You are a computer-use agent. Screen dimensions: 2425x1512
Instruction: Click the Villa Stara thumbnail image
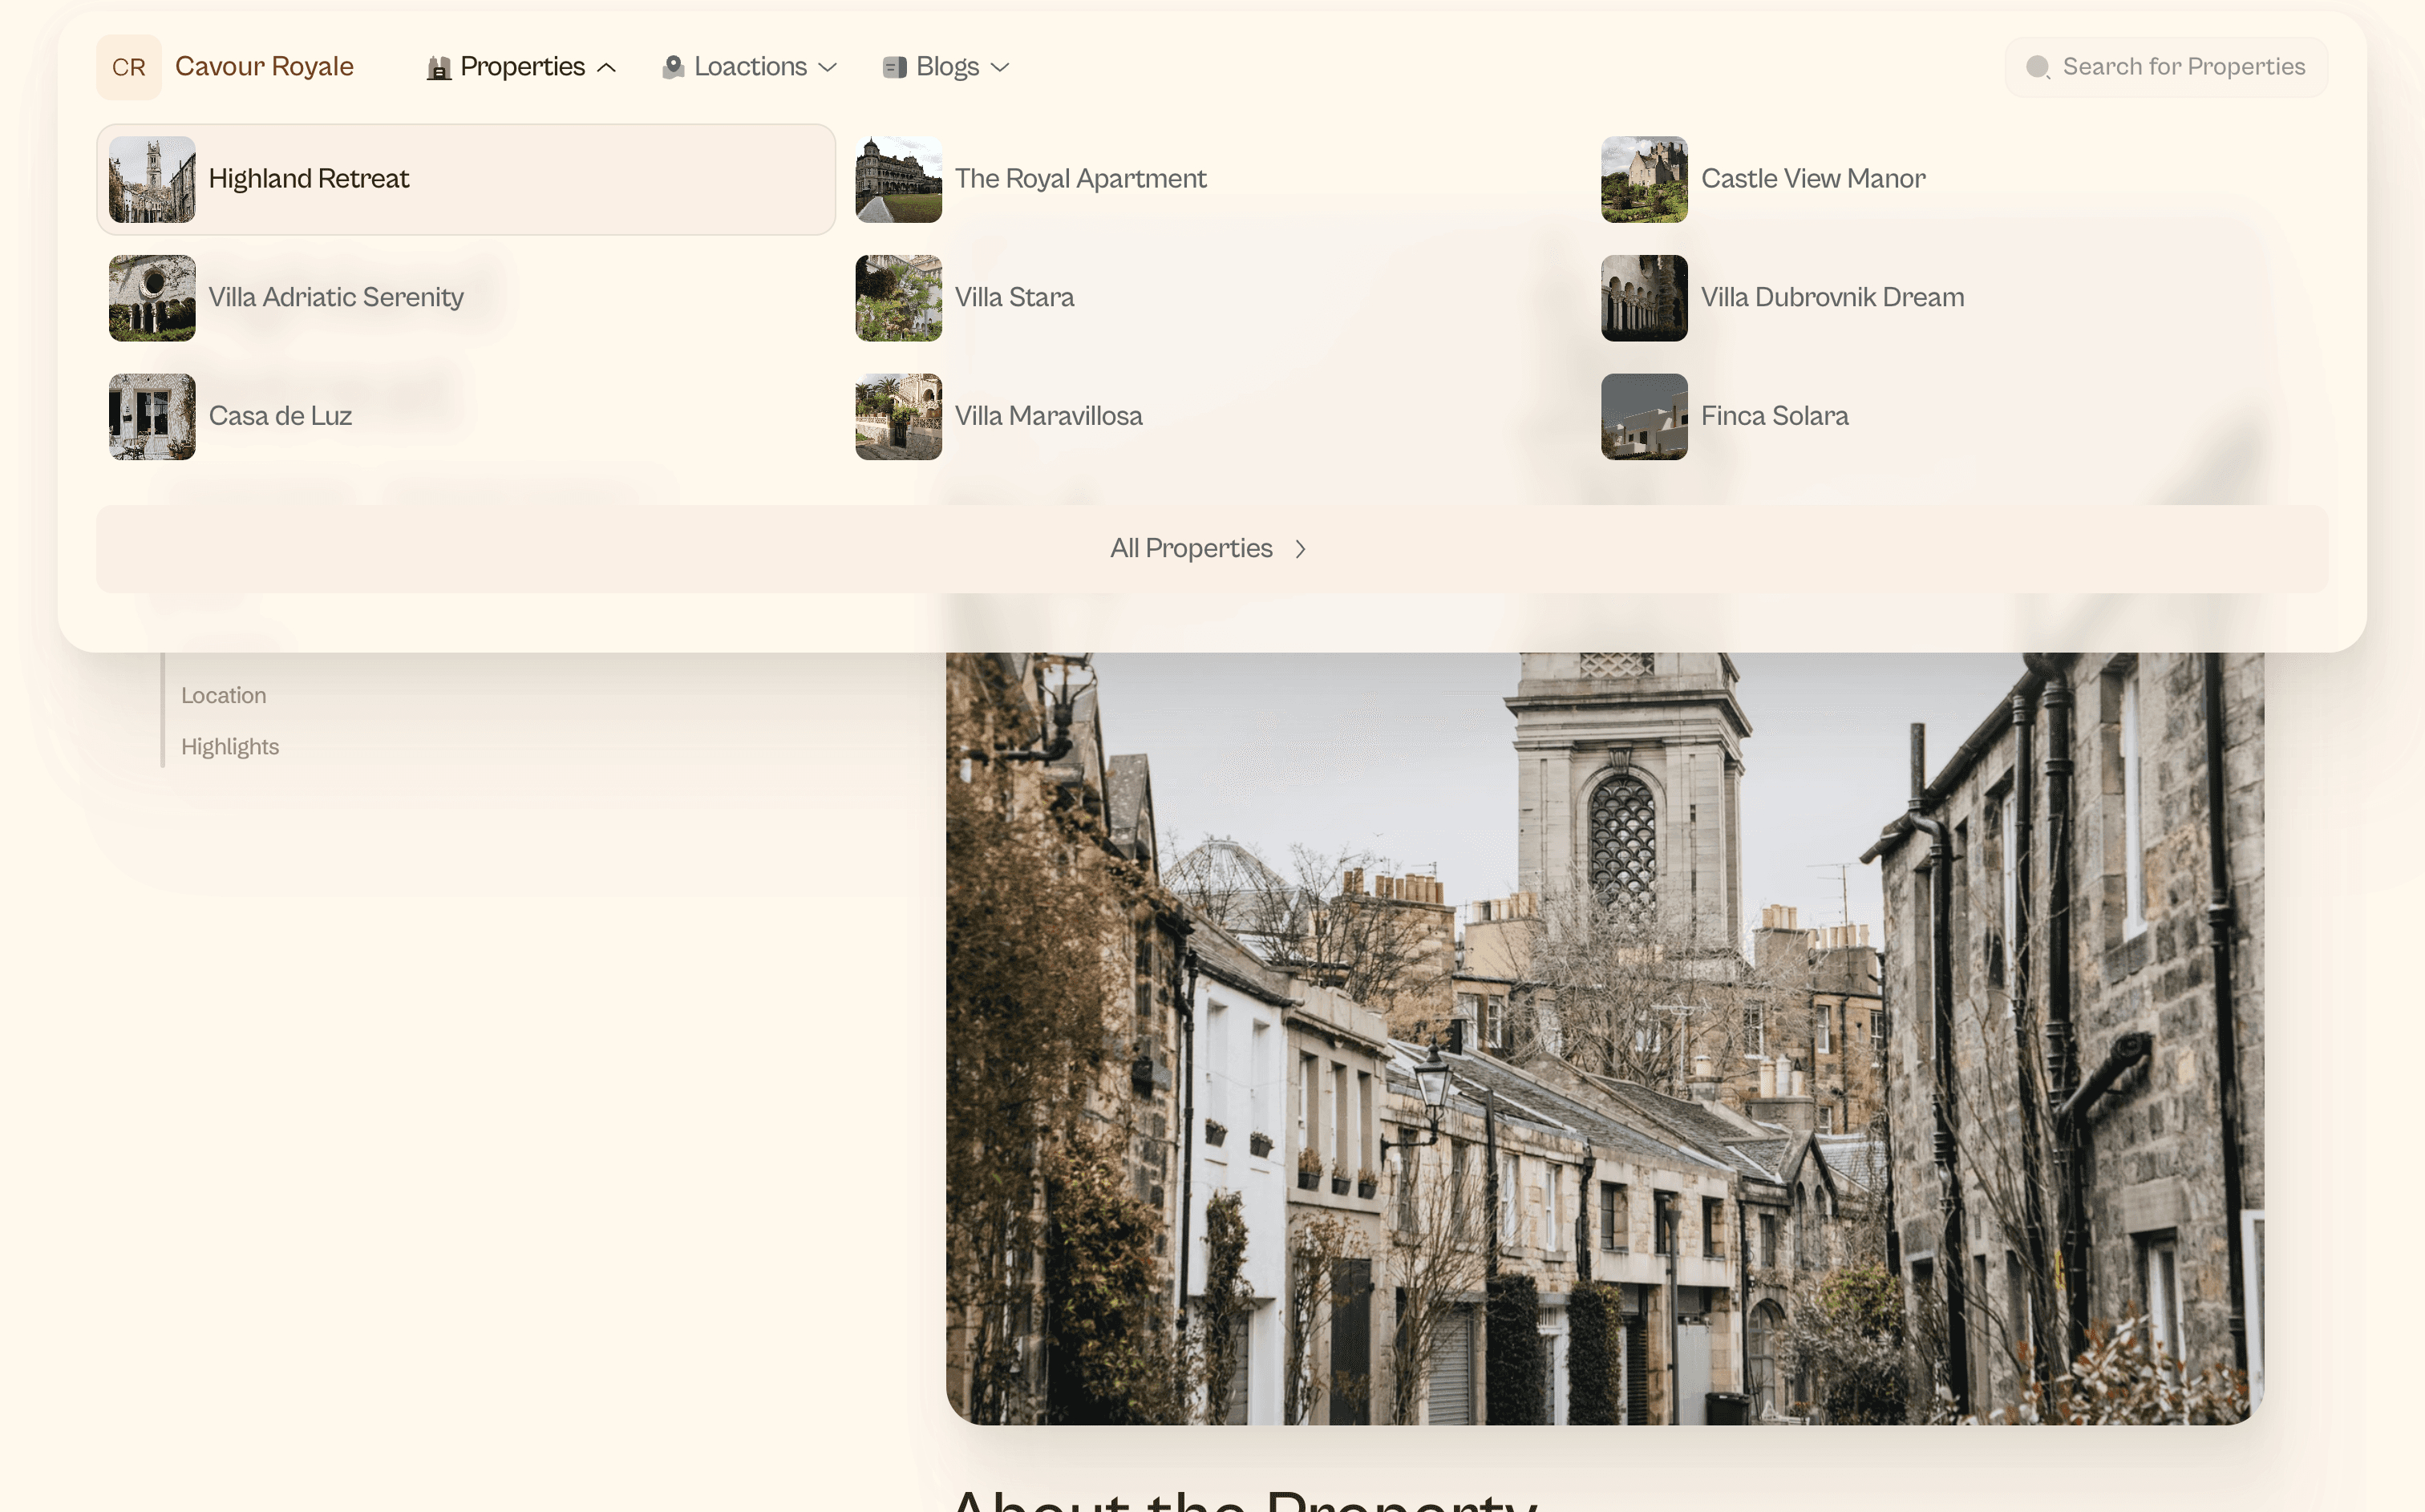point(898,297)
